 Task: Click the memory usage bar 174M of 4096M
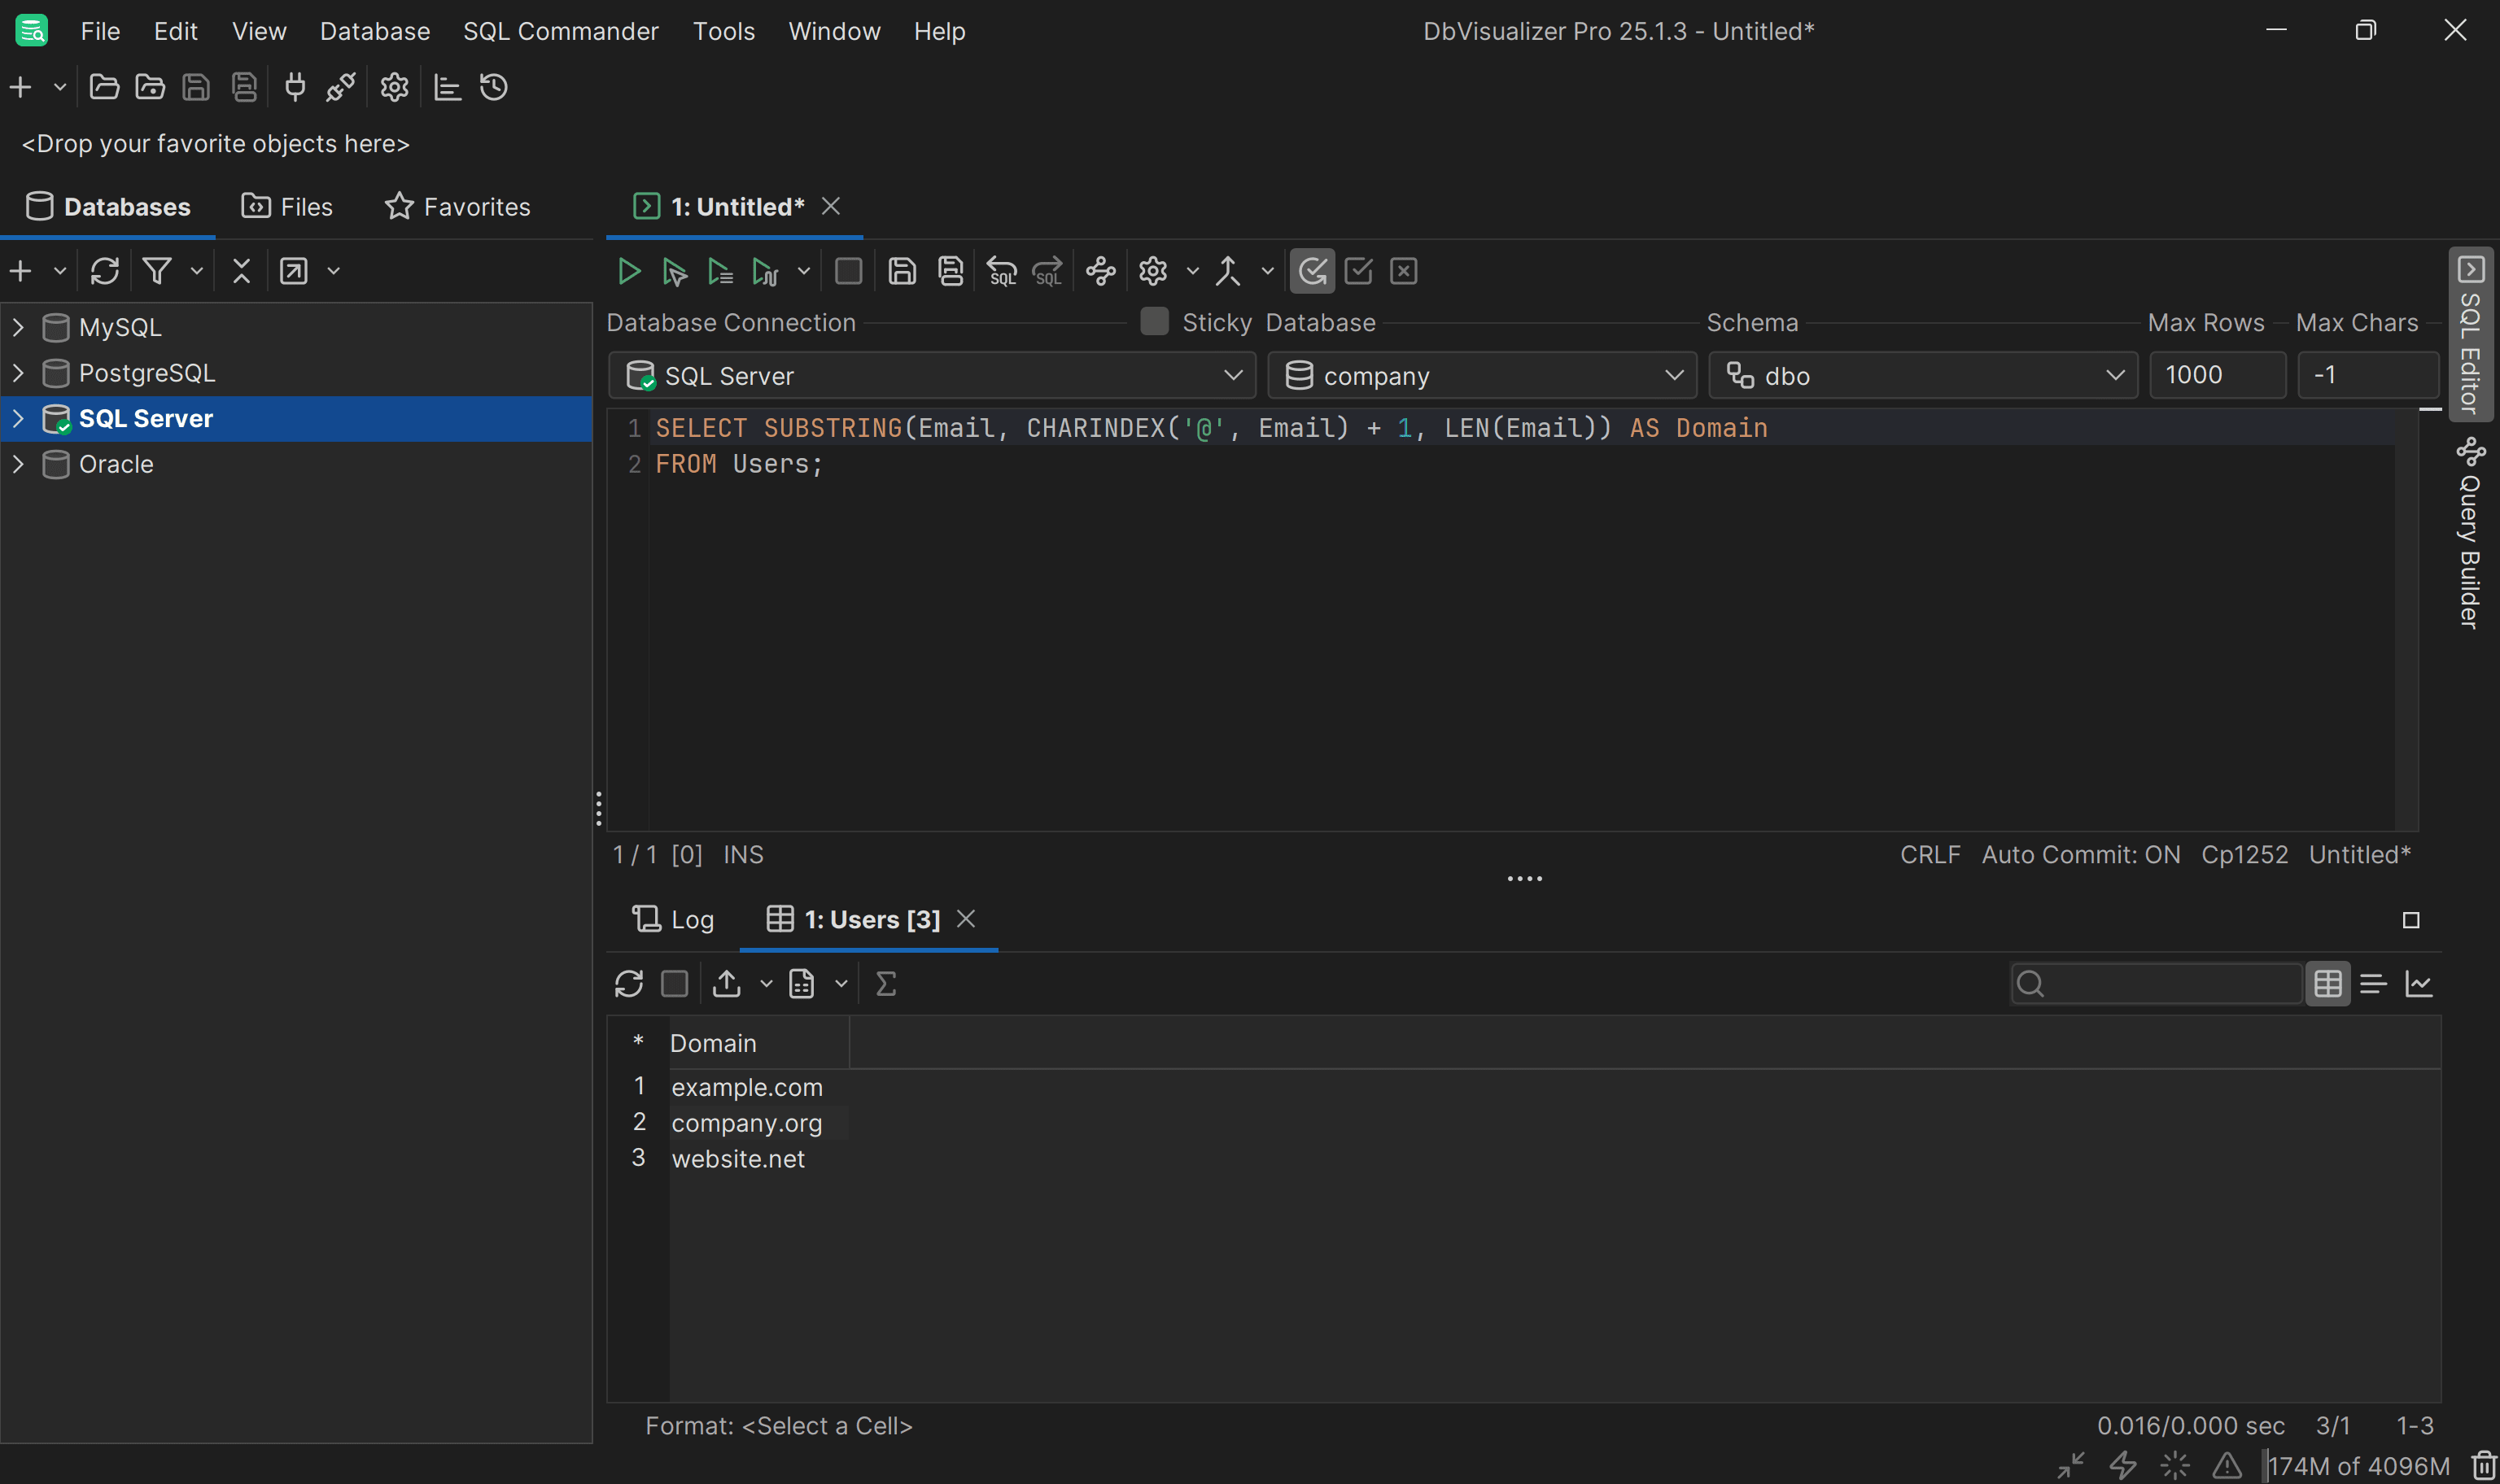[2358, 1466]
